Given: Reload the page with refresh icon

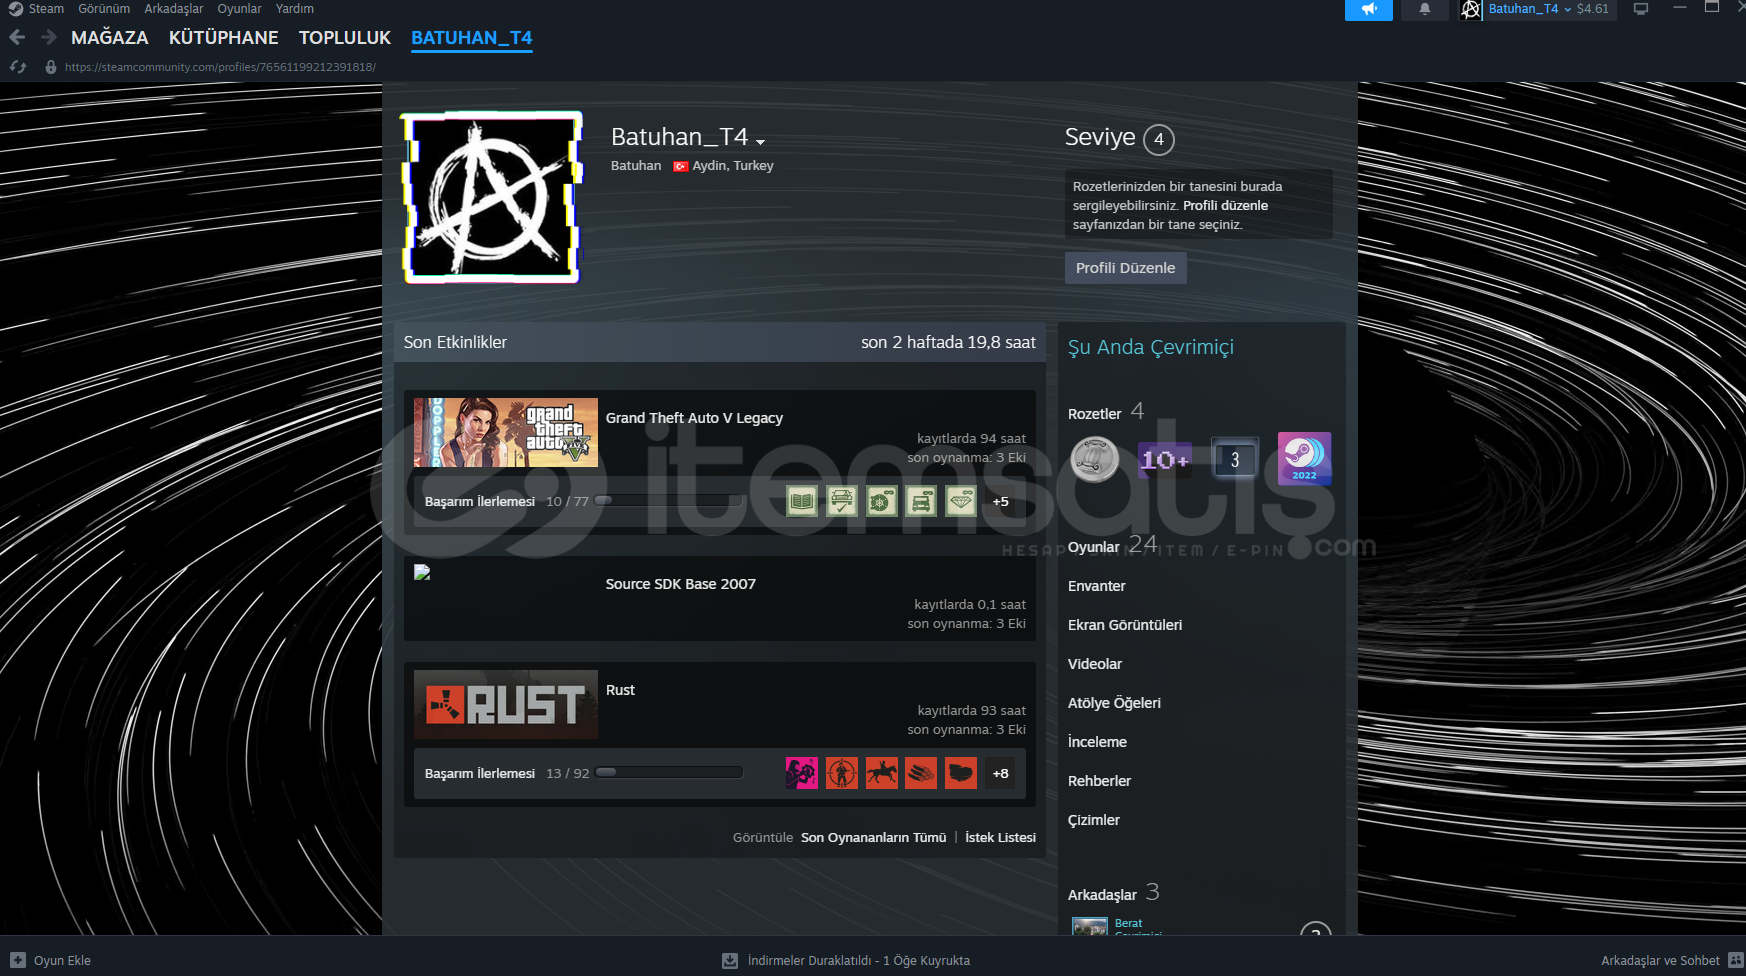Looking at the screenshot, I should (18, 67).
